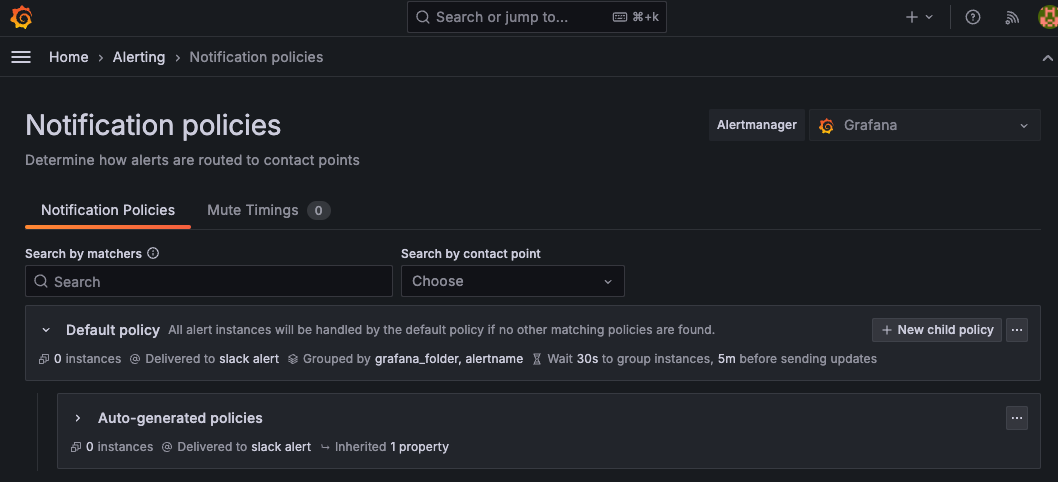
Task: Switch to the Notification Policies tab
Action: (108, 210)
